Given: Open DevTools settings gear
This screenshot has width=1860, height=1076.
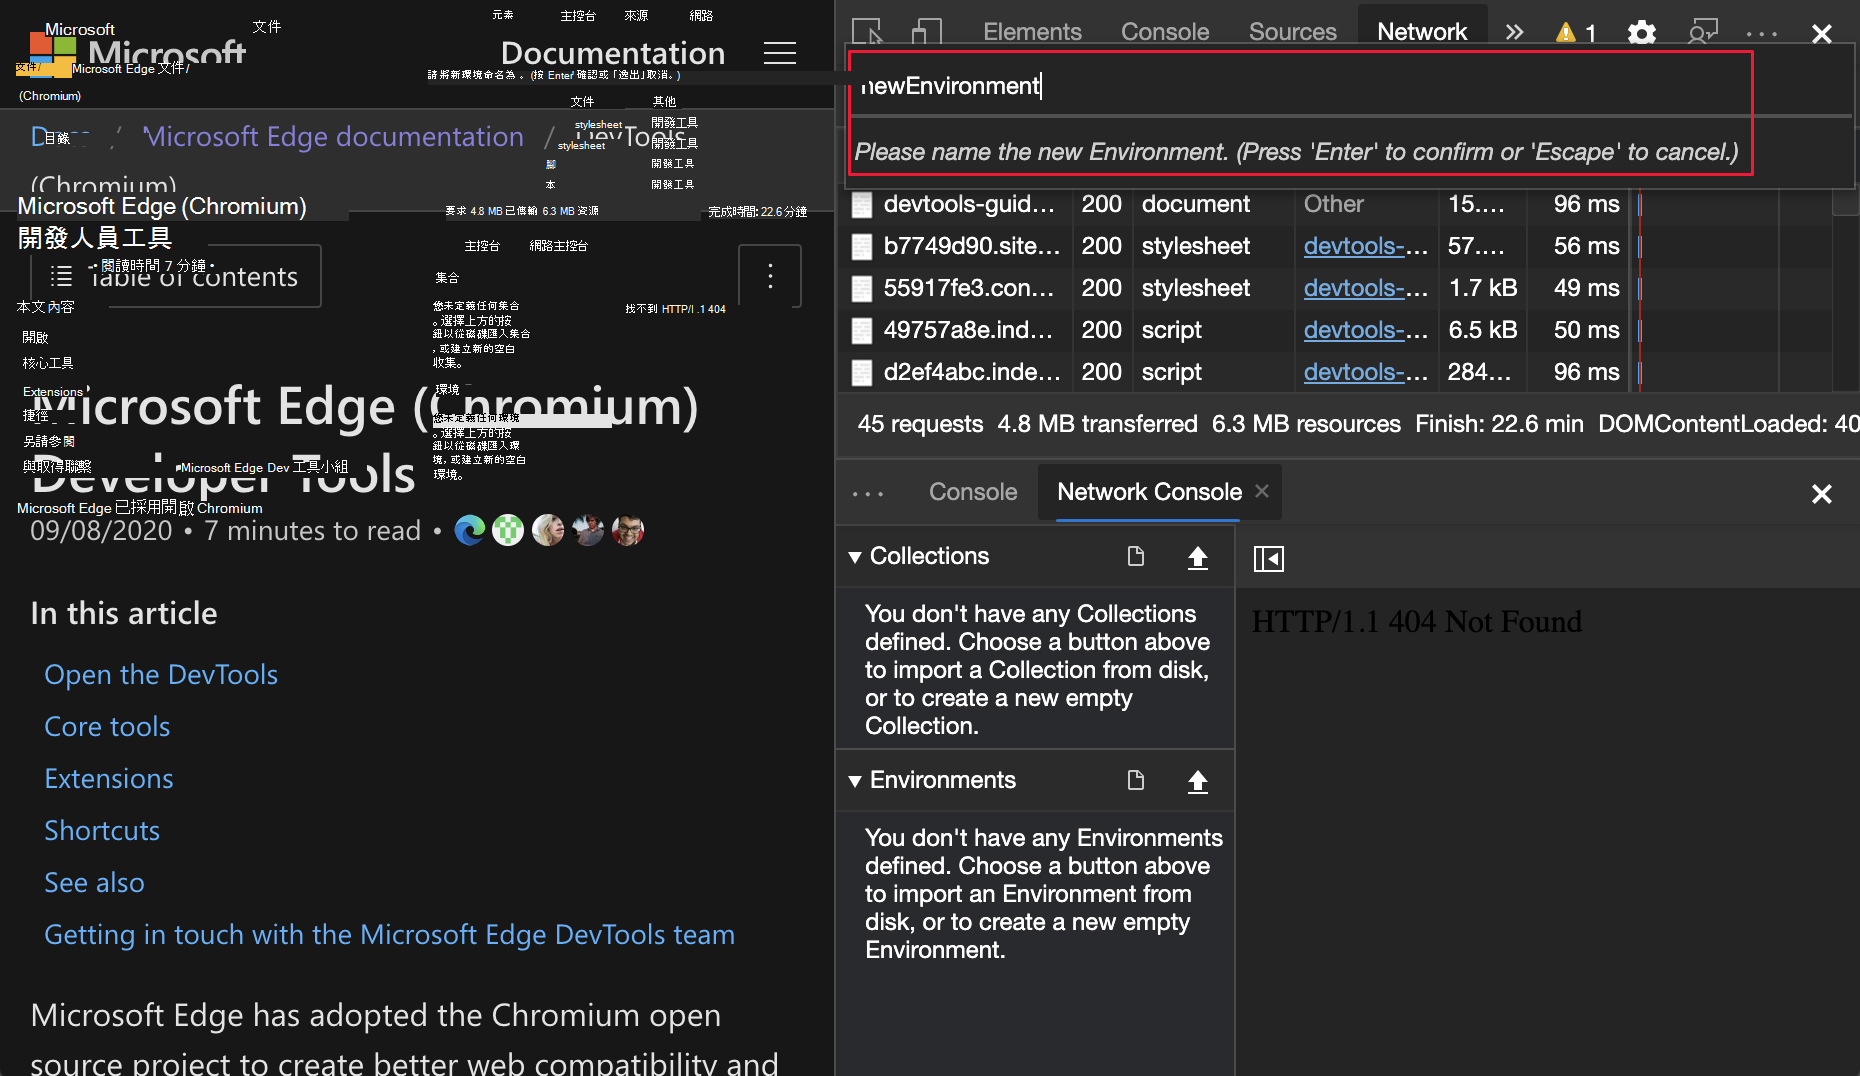Looking at the screenshot, I should 1641,33.
